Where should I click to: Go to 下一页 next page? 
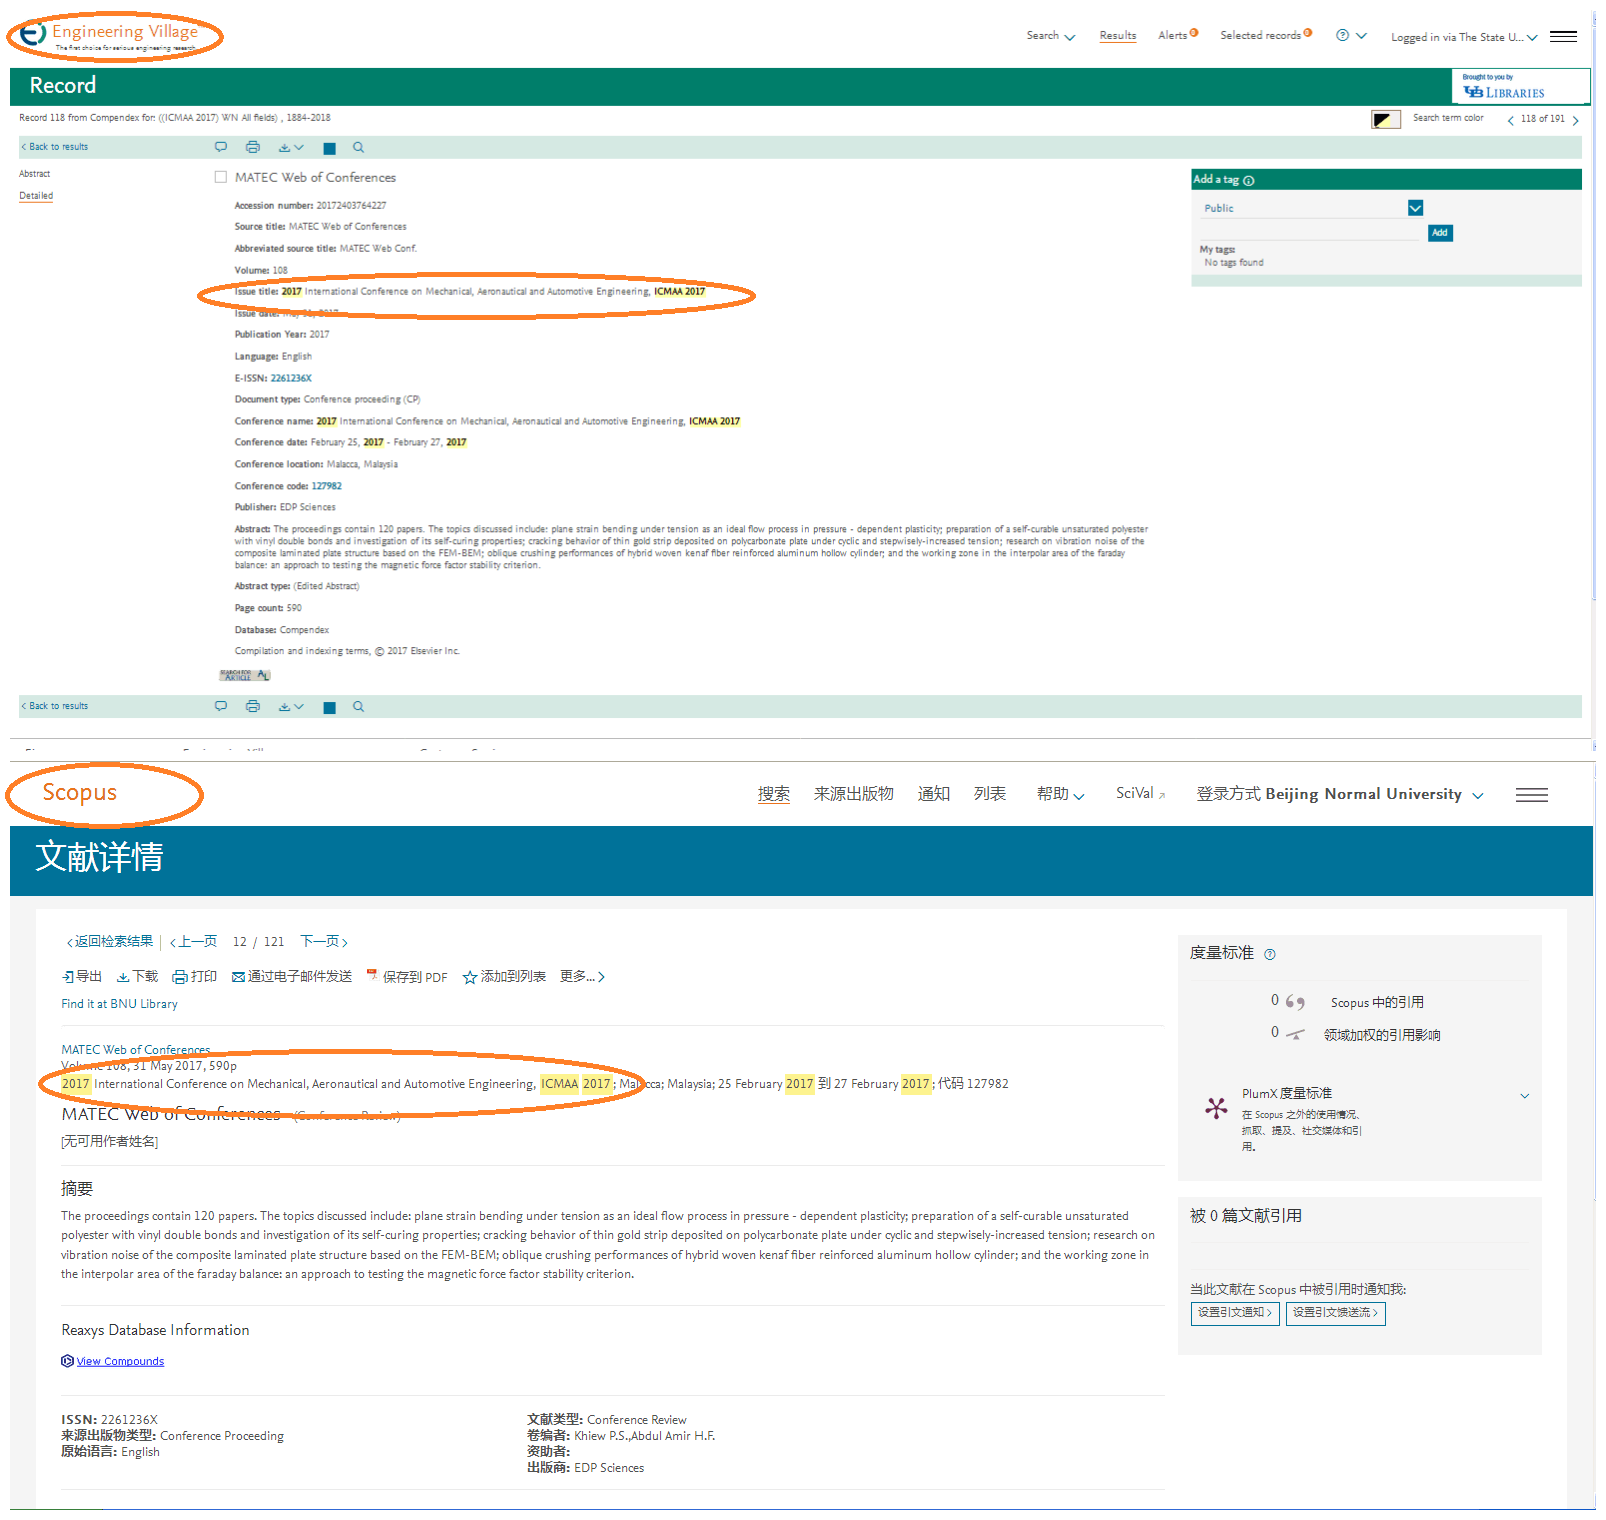pyautogui.click(x=324, y=942)
